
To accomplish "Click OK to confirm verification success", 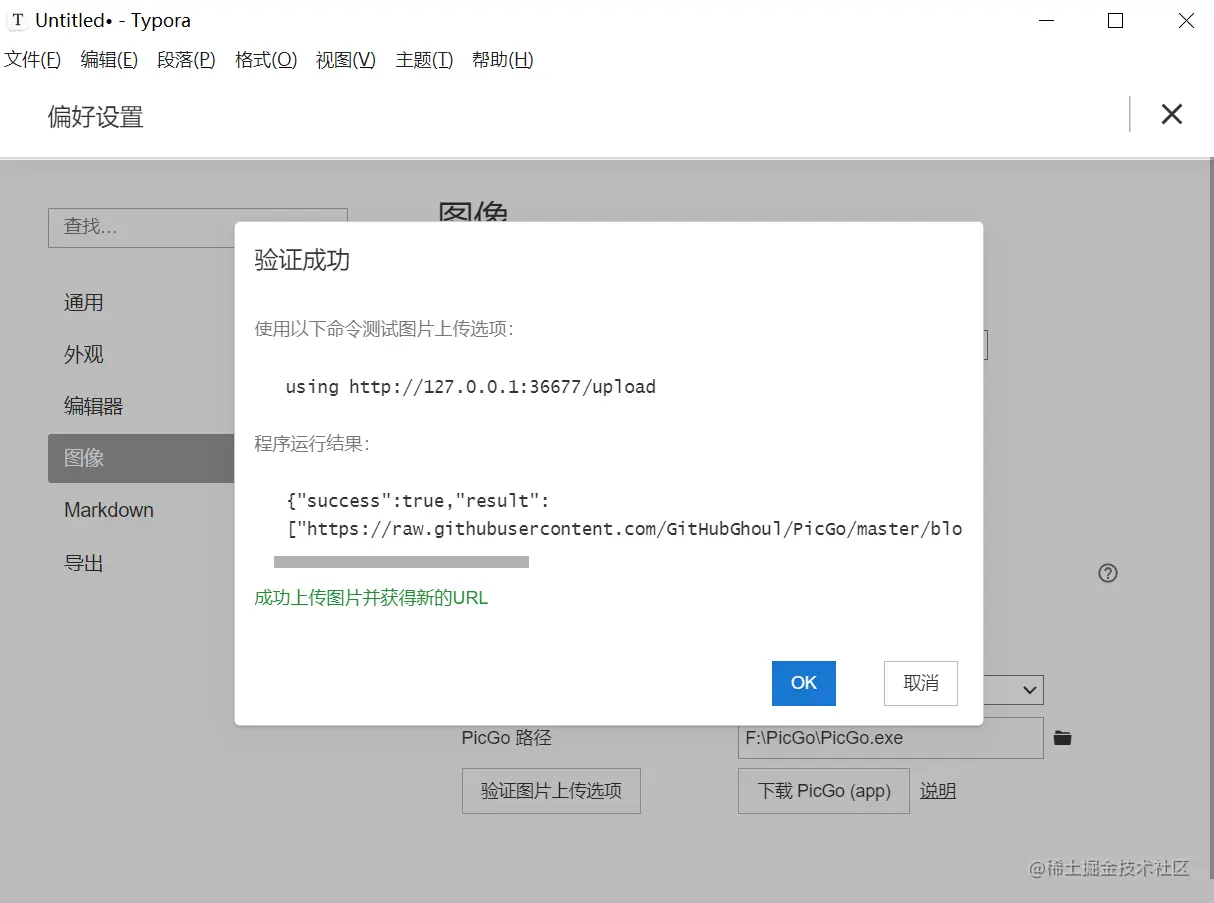I will point(803,683).
